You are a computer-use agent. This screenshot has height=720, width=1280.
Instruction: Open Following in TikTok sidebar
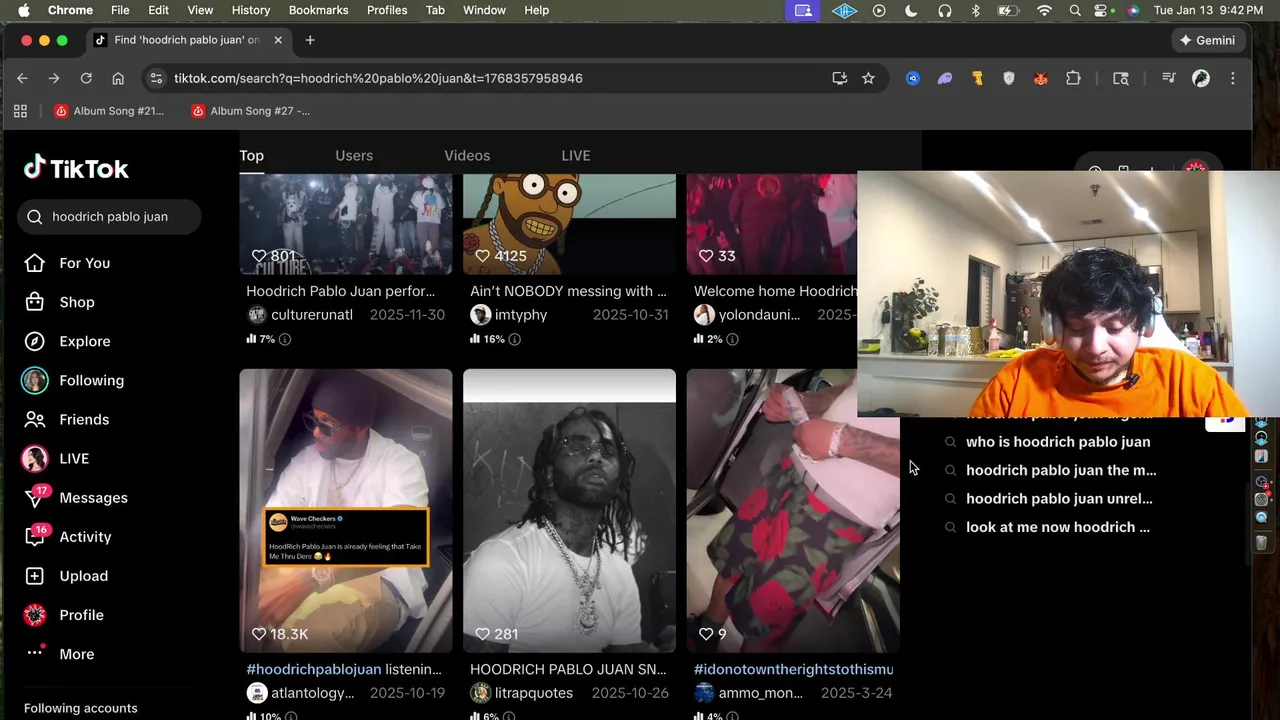[91, 380]
